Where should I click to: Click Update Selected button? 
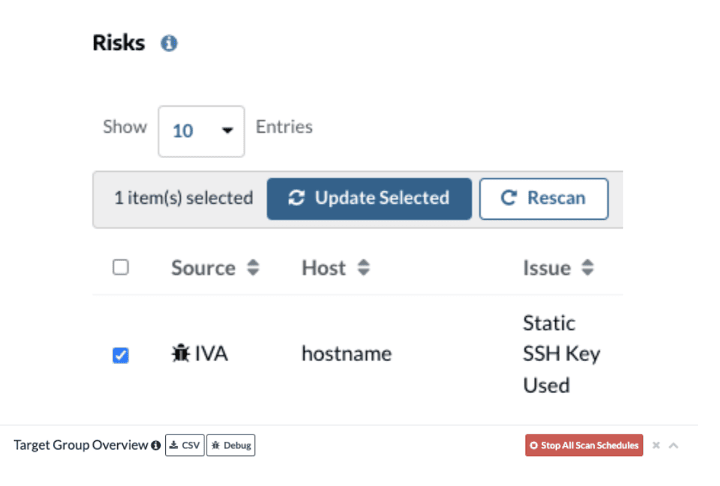tap(369, 198)
